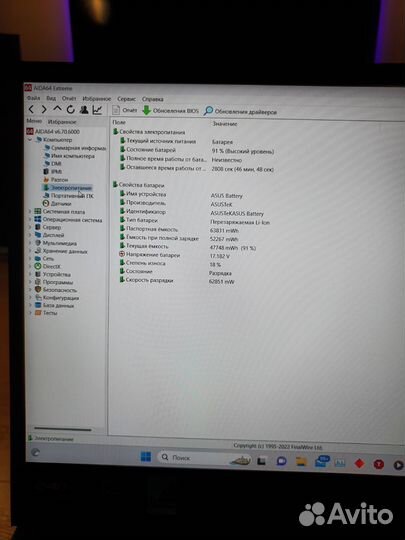405x540 pixels.
Task: Open the DMI tree item
Action: tap(52, 164)
